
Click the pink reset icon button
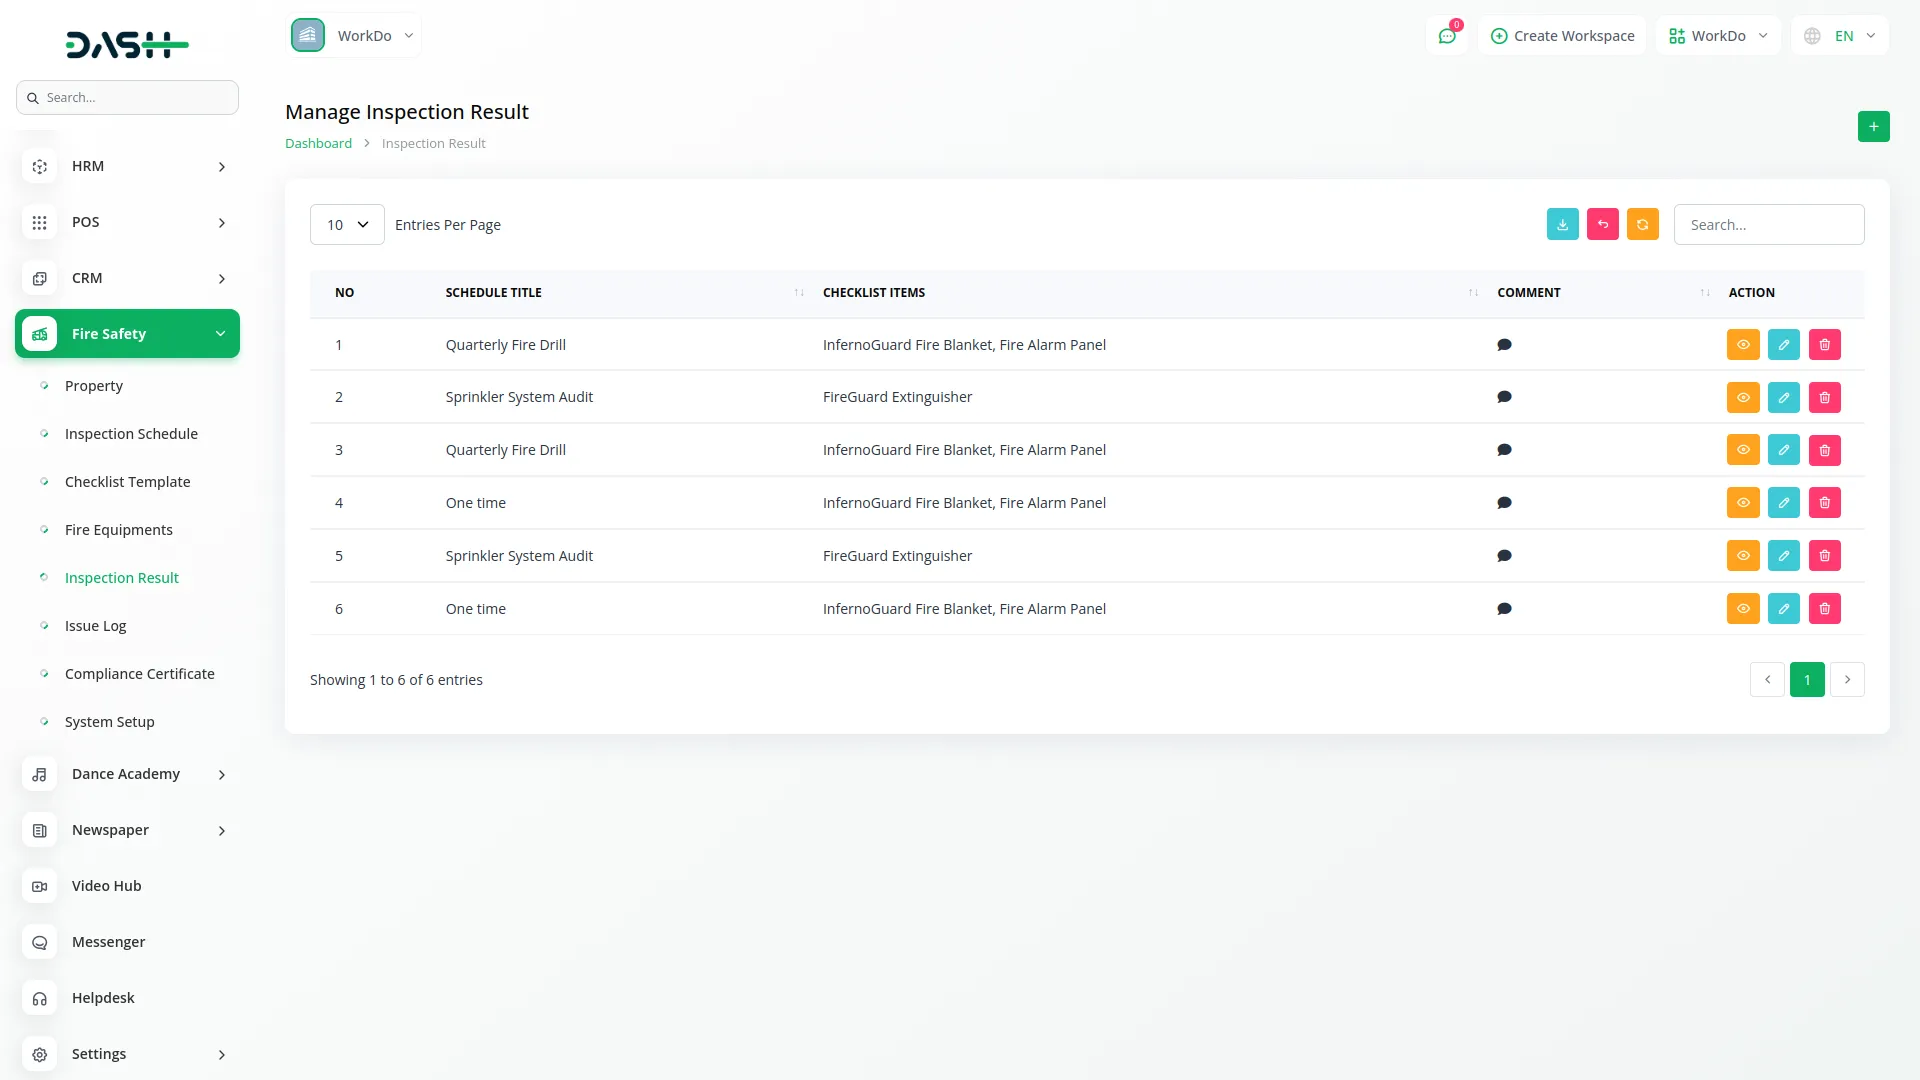click(1602, 225)
